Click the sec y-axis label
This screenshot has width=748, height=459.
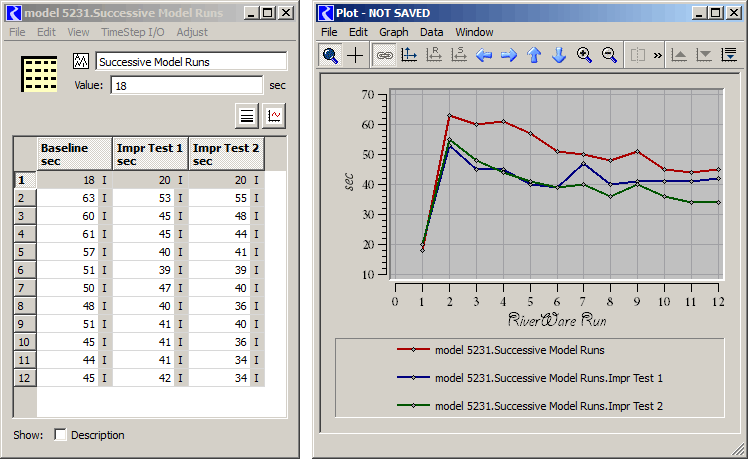coord(349,182)
